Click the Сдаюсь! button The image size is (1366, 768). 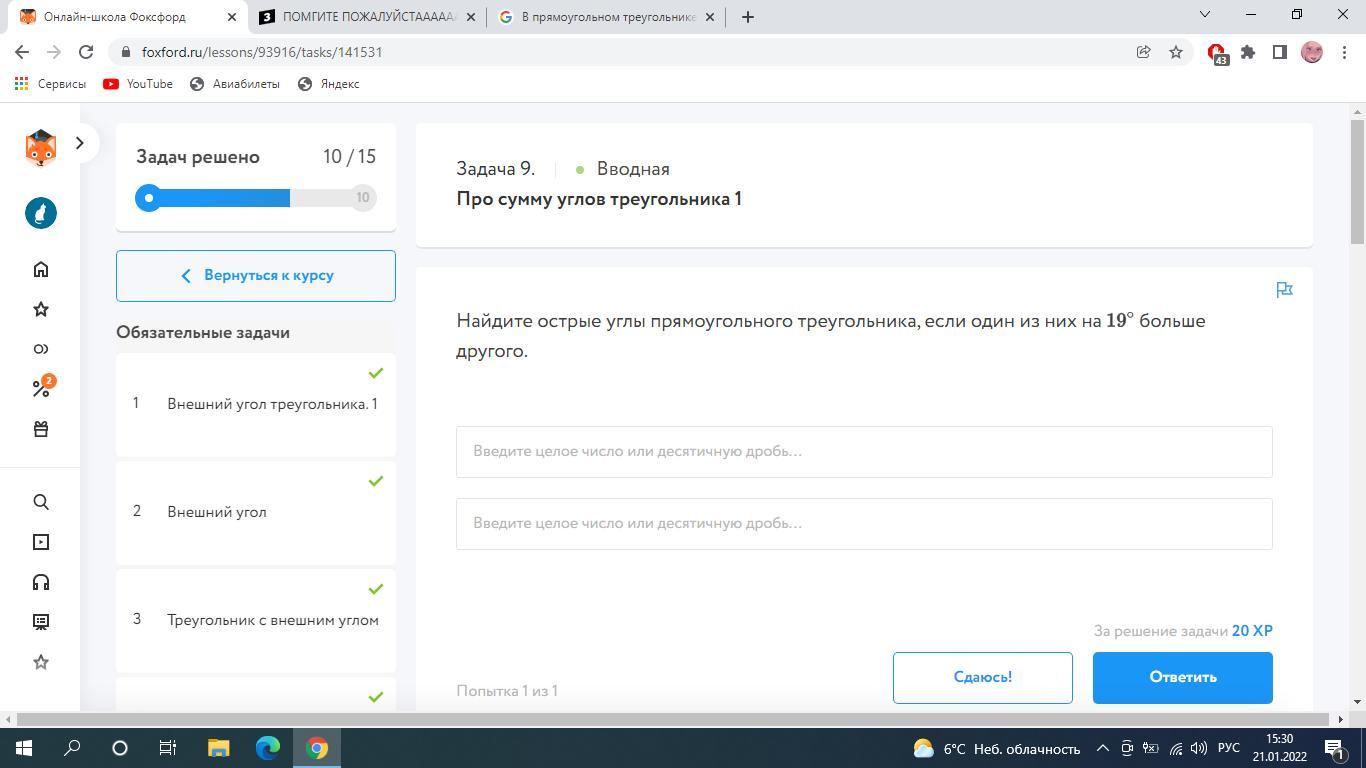[982, 677]
